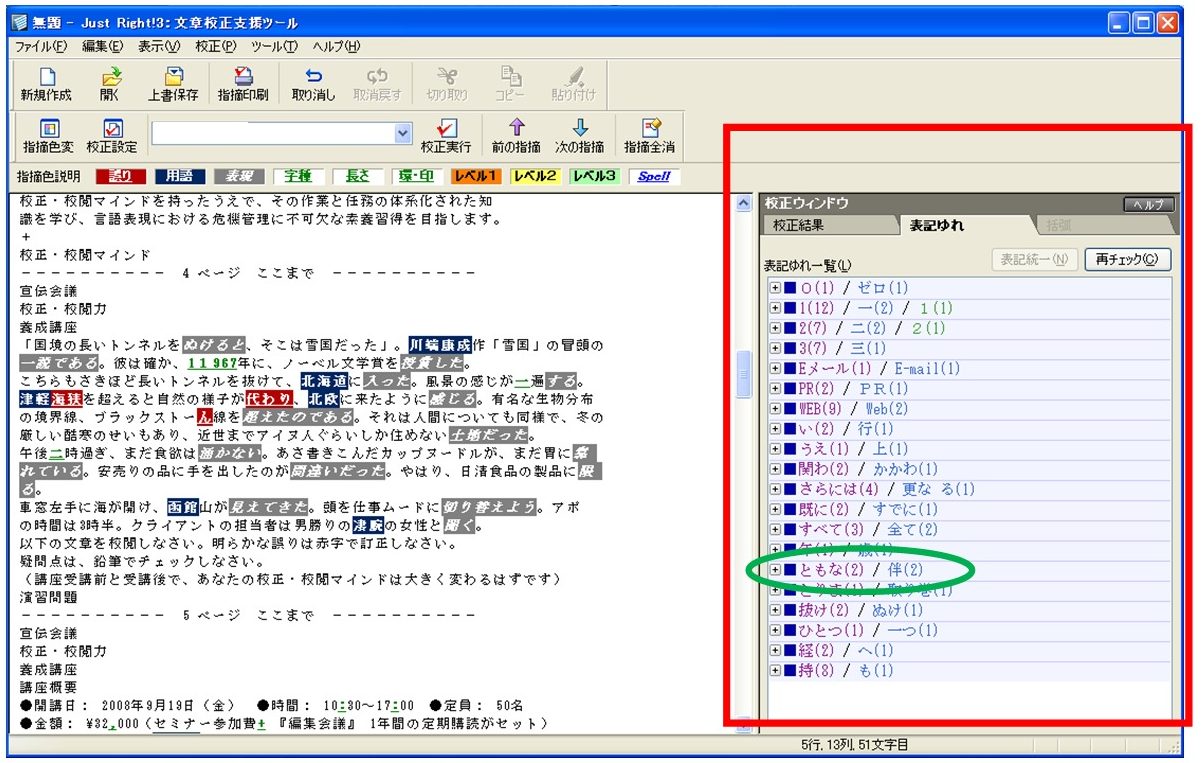Image resolution: width=1204 pixels, height=763 pixels.
Task: Click the ヘルプ button in 校正ウィンドウ header
Action: tap(1149, 204)
